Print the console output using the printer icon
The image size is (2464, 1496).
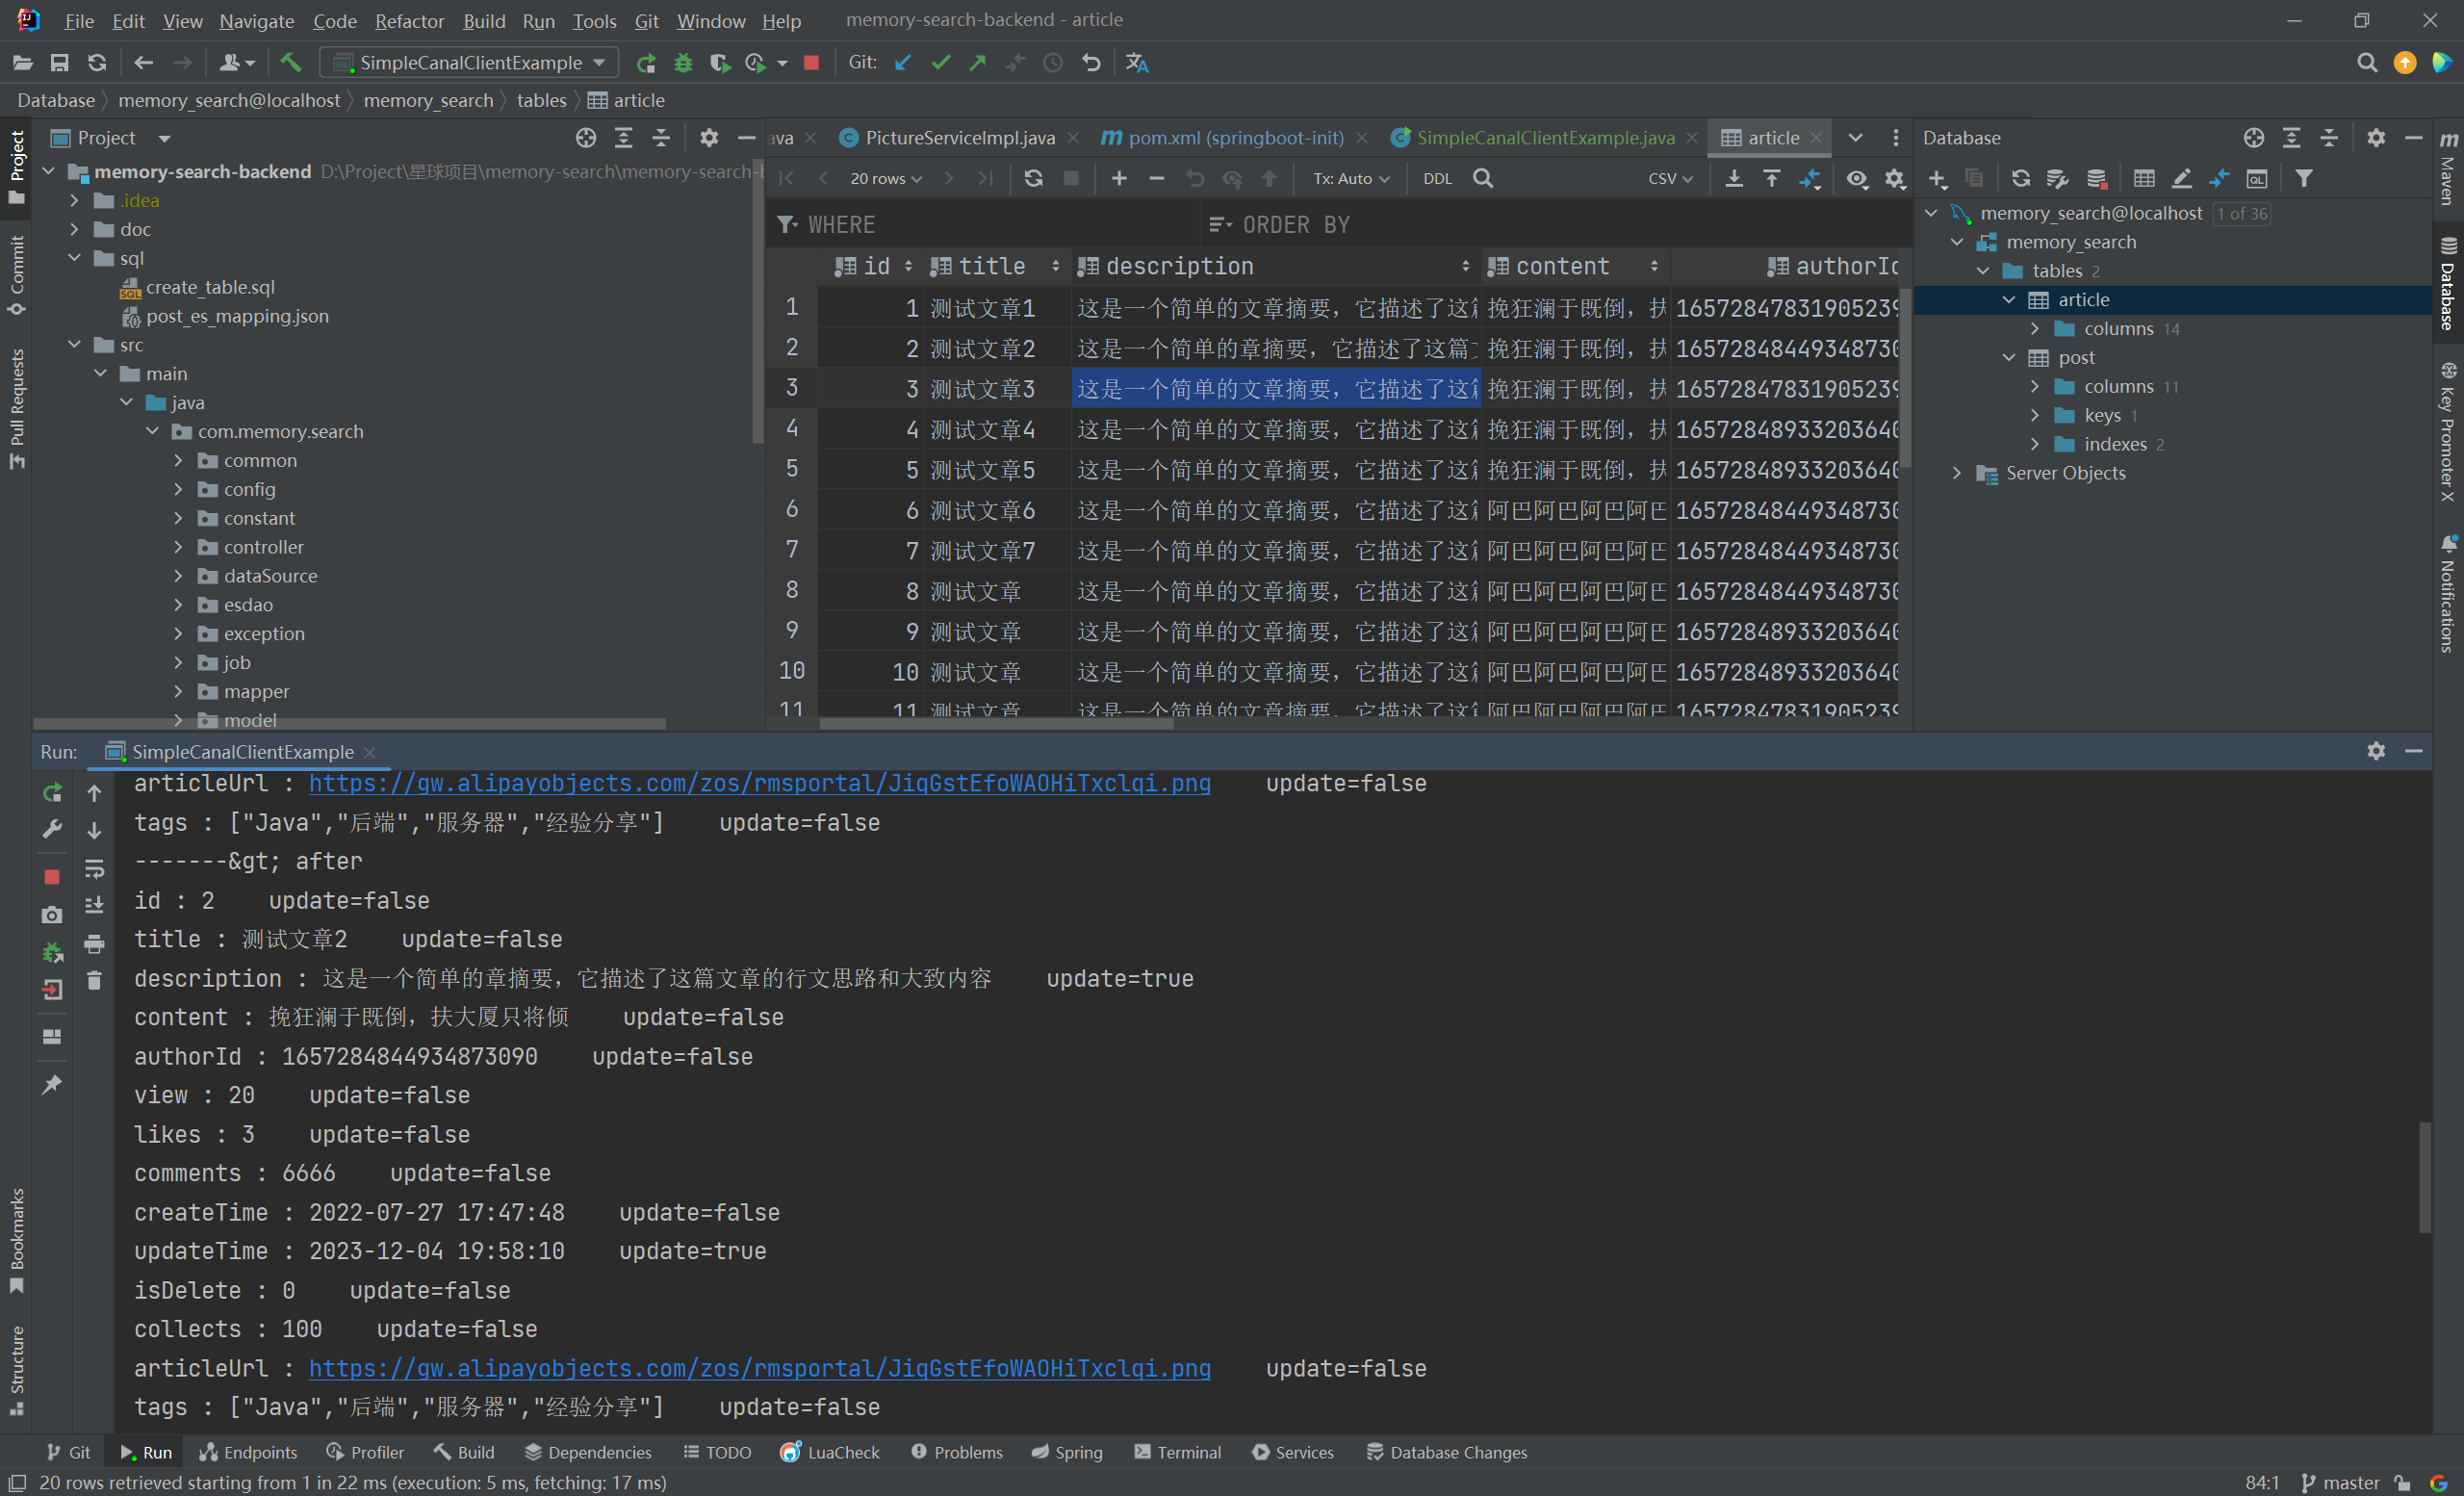94,943
